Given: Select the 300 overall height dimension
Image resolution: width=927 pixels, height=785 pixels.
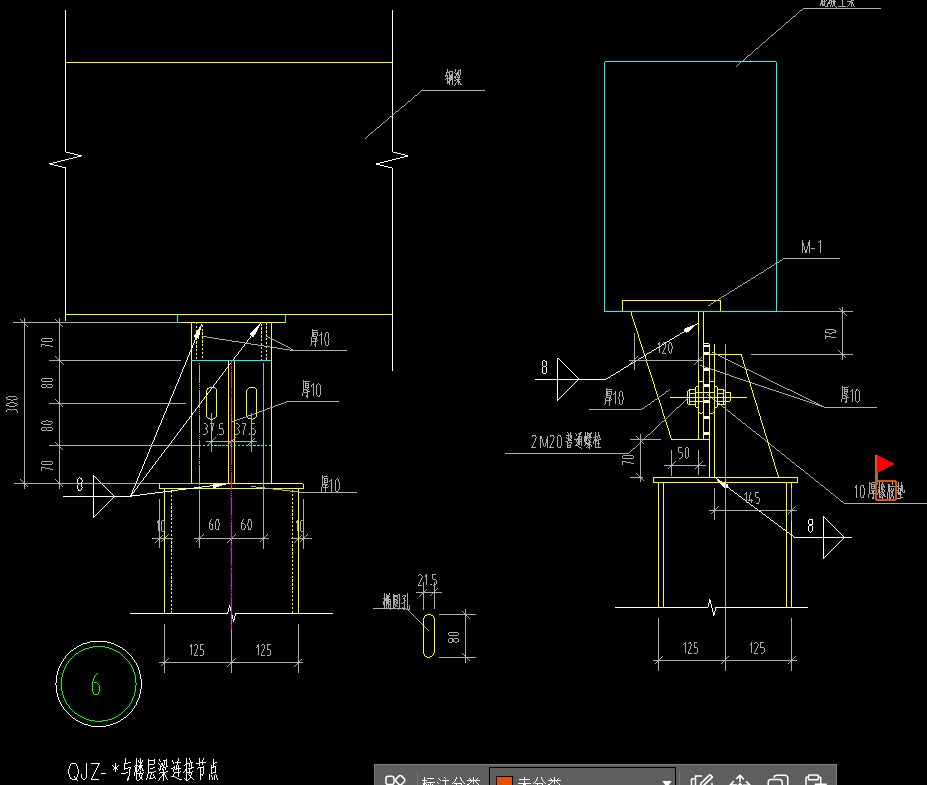Looking at the screenshot, I should [x=12, y=404].
